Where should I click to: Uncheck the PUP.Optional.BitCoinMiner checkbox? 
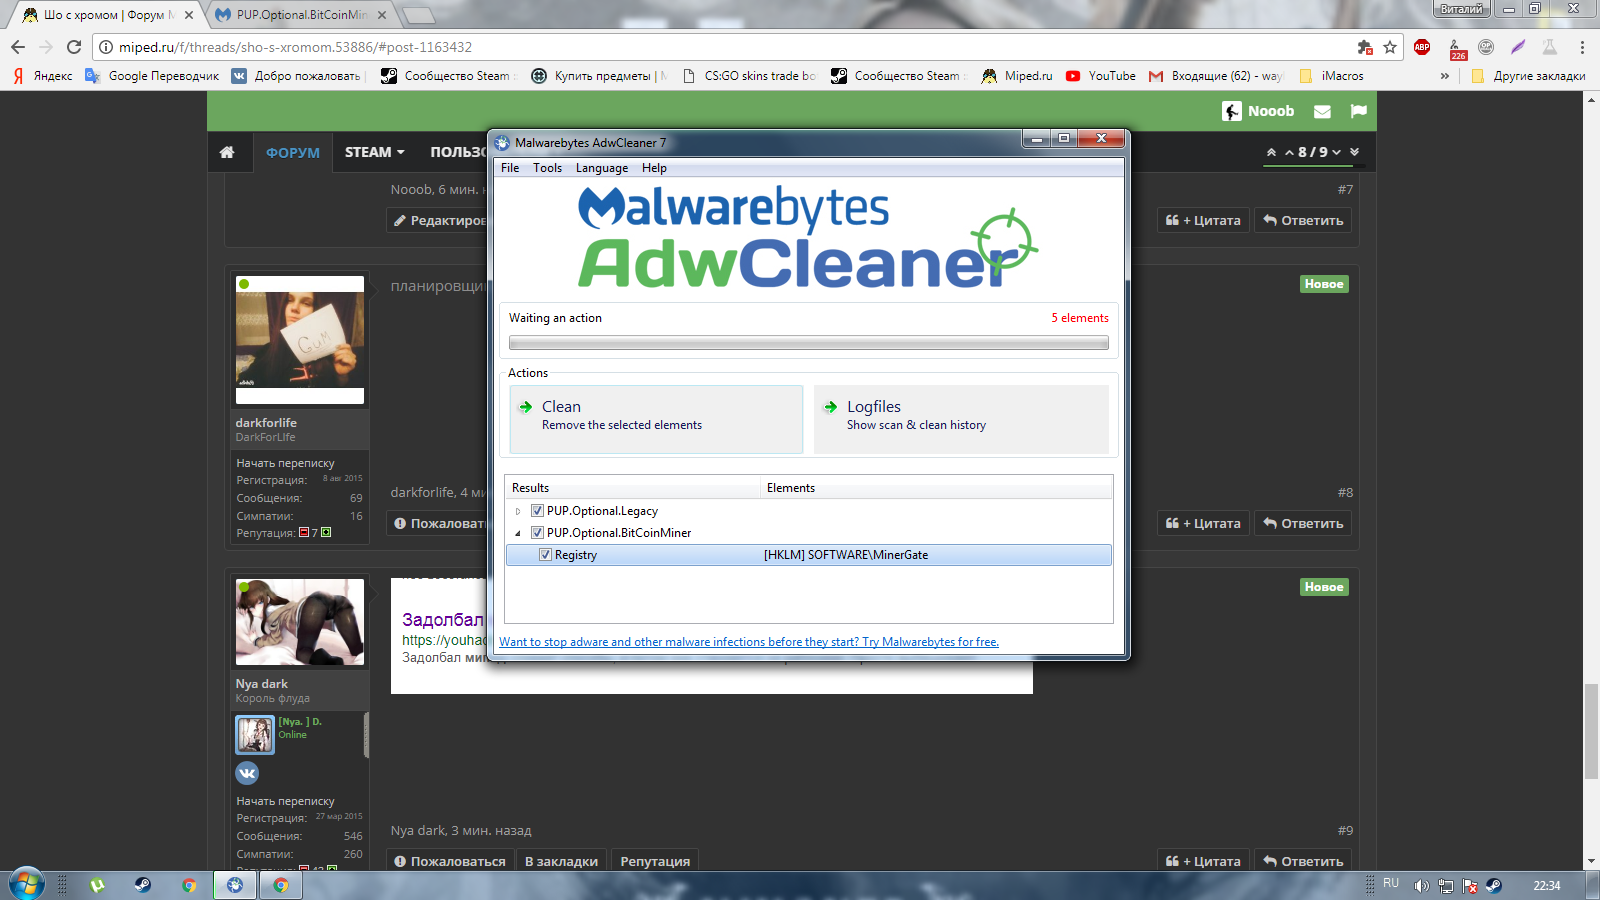click(x=537, y=533)
